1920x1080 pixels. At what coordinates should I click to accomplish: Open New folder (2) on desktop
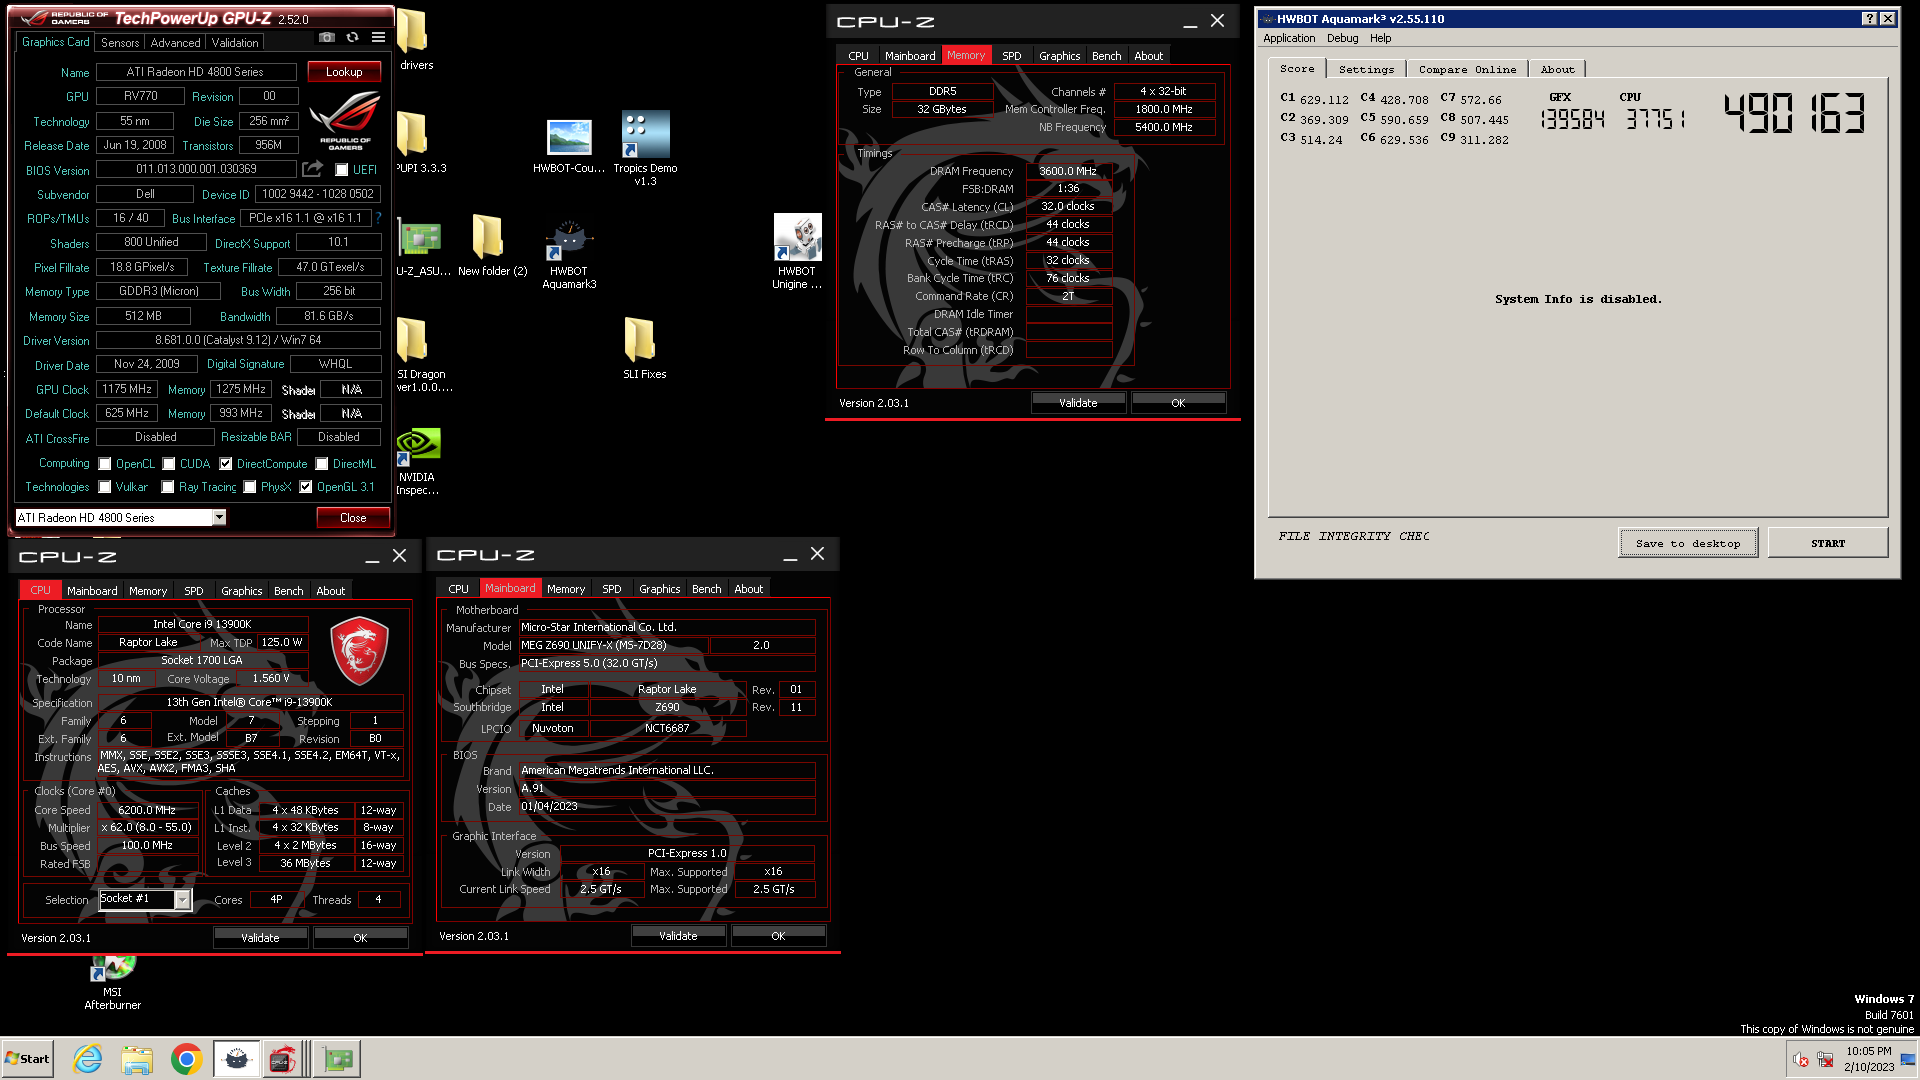coord(492,246)
